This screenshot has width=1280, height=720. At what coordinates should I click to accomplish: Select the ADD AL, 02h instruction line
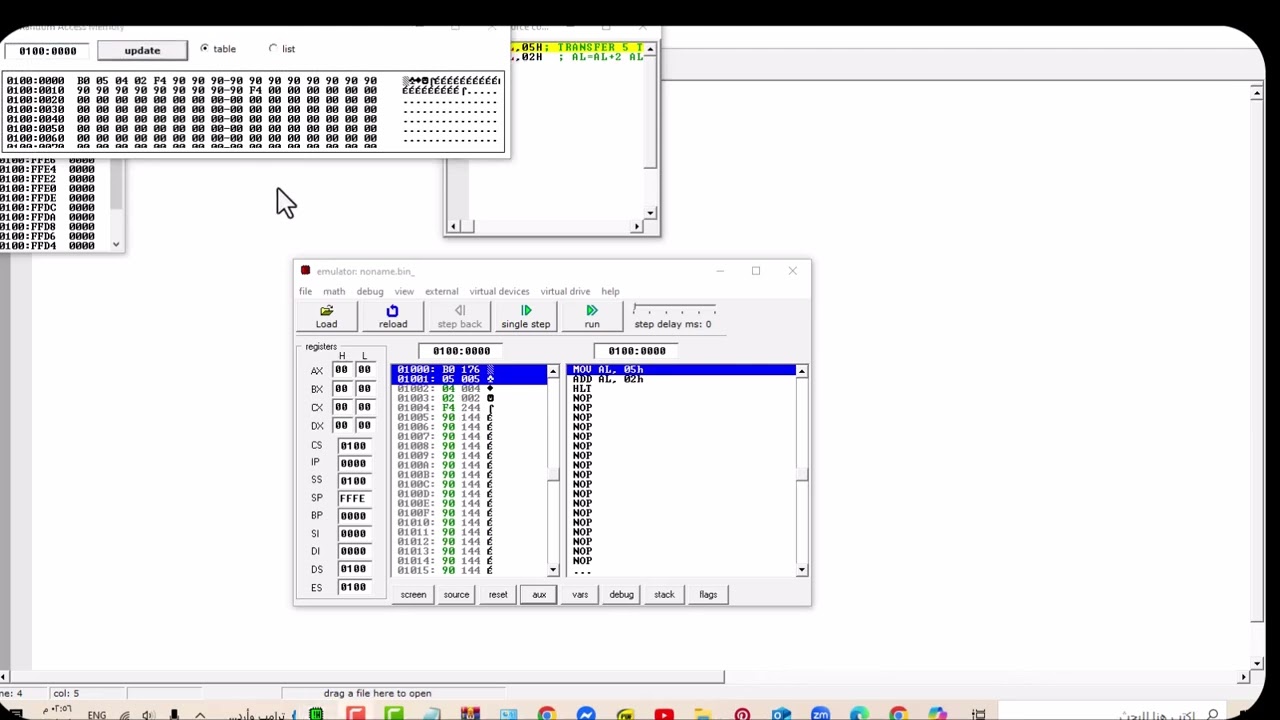pyautogui.click(x=682, y=379)
